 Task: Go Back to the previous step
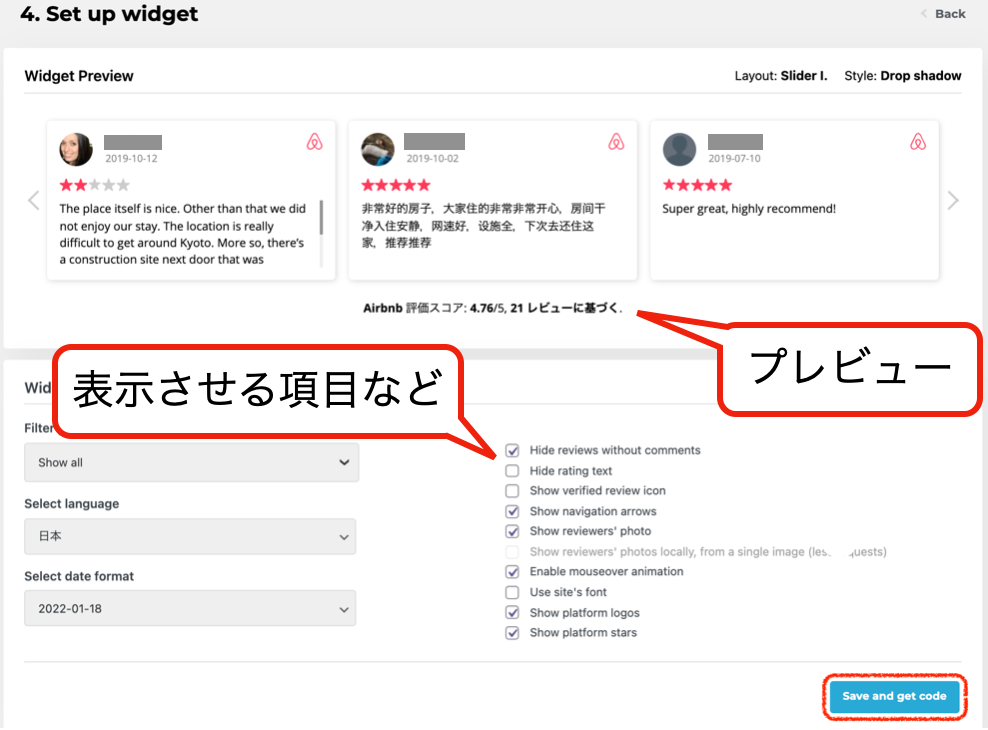pyautogui.click(x=942, y=14)
